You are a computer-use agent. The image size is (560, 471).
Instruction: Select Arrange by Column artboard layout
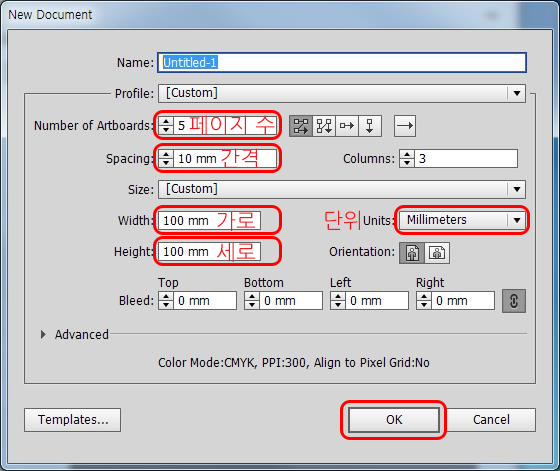click(370, 126)
